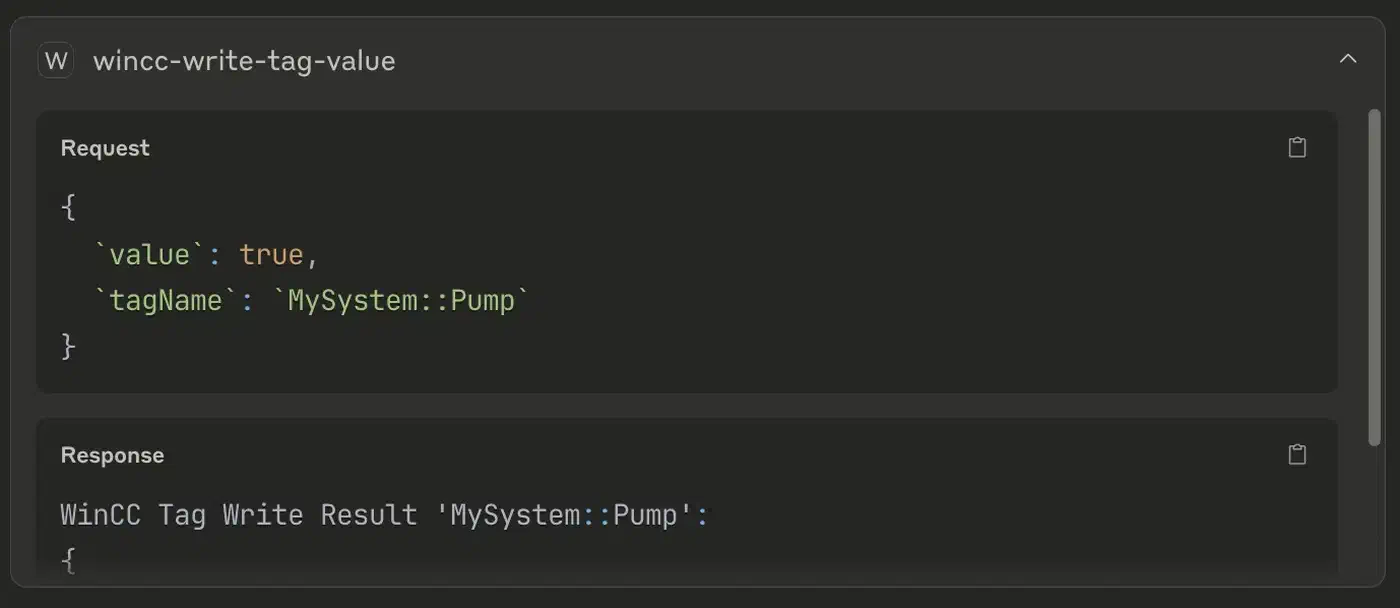Click `MySystem::Pump` in the Request JSON

[401, 301]
